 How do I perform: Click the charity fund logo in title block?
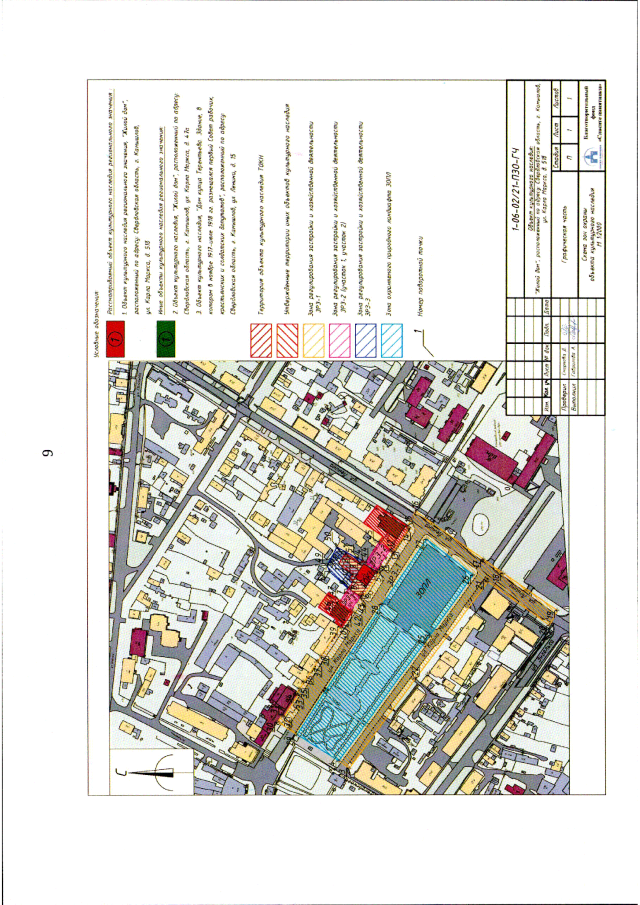pos(590,156)
